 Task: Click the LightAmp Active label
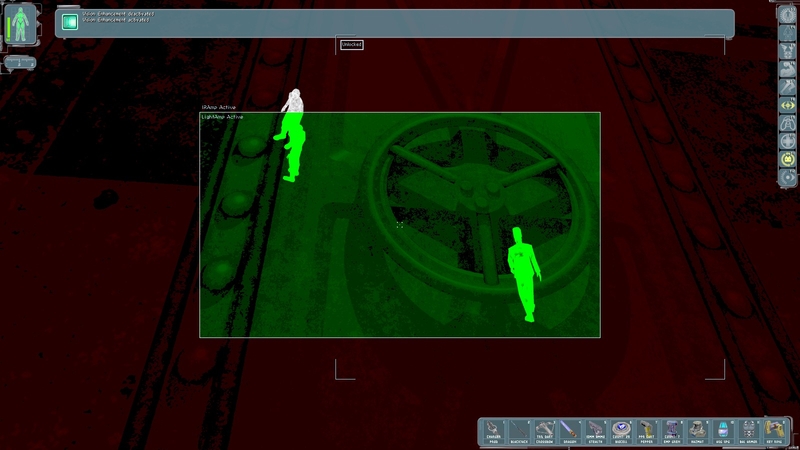coord(222,117)
